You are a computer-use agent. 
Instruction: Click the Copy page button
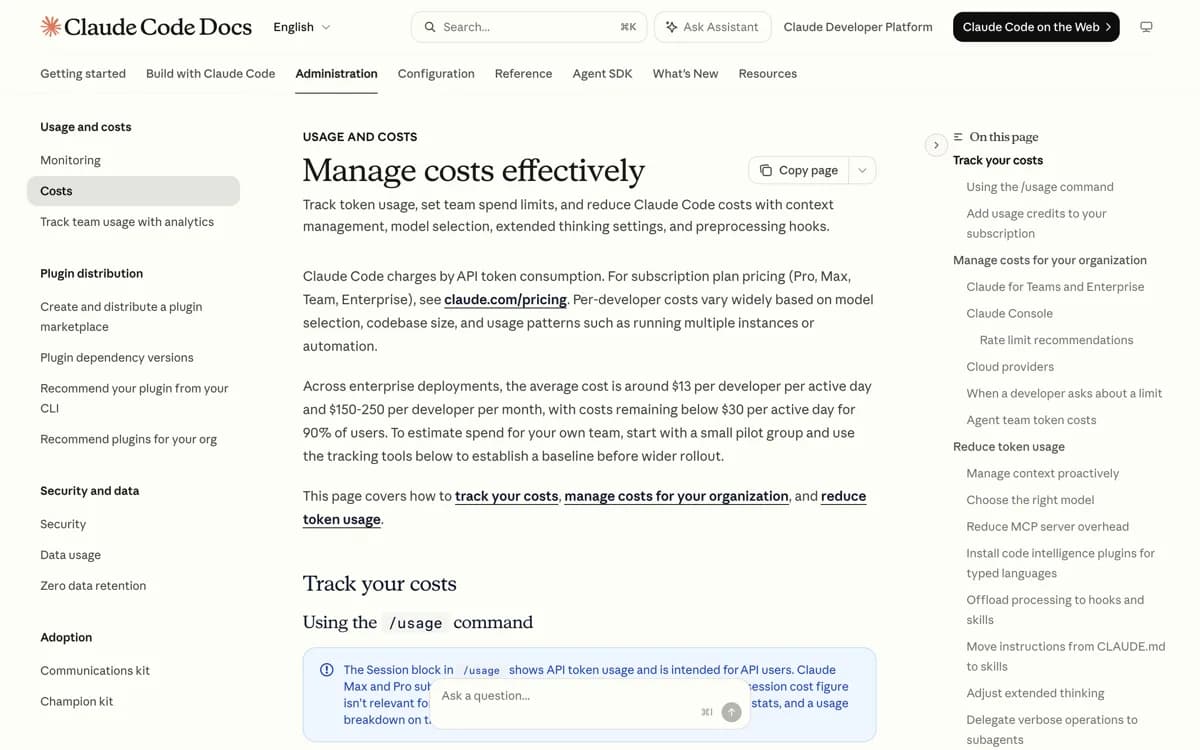798,170
